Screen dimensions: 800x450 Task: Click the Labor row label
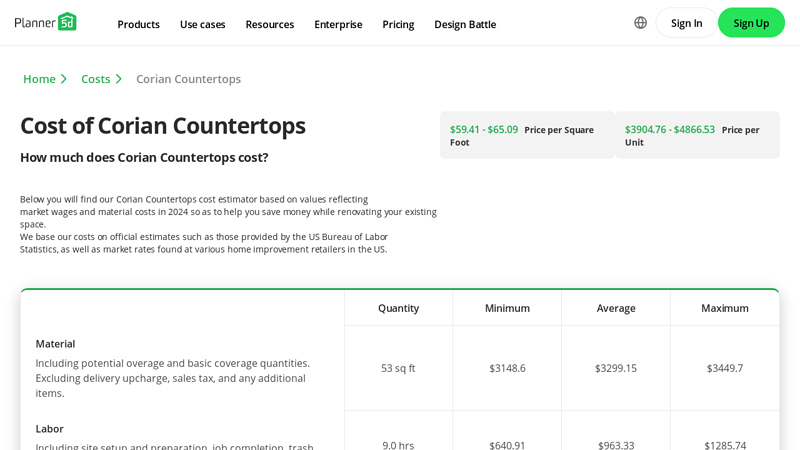point(49,429)
